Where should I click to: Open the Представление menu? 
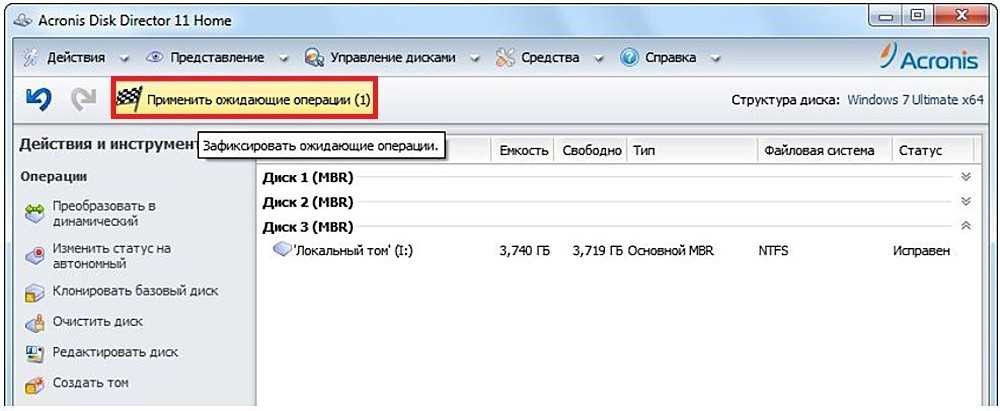[217, 57]
